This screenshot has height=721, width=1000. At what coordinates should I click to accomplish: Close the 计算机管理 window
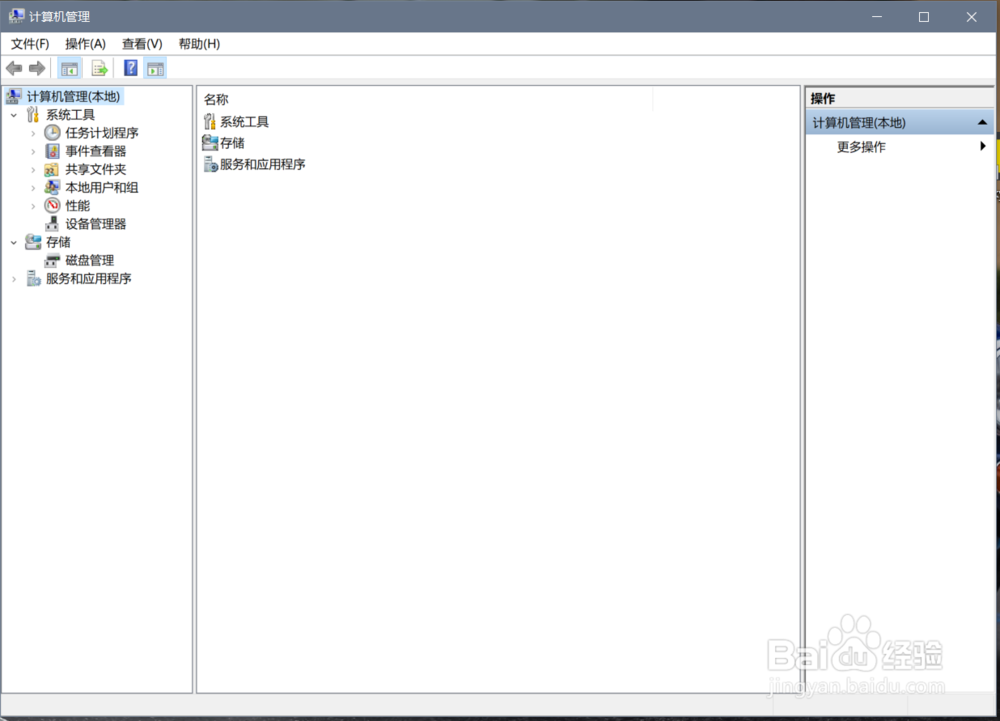971,17
